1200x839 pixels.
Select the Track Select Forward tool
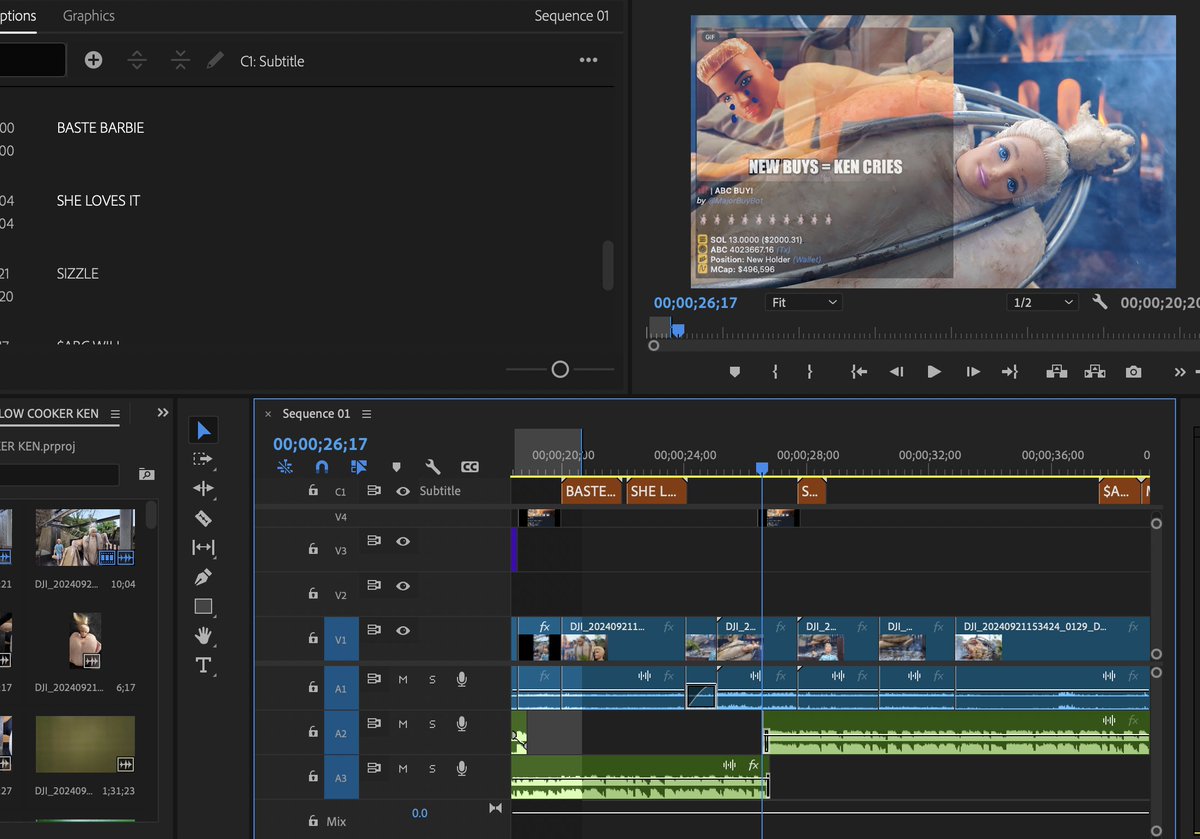(203, 459)
